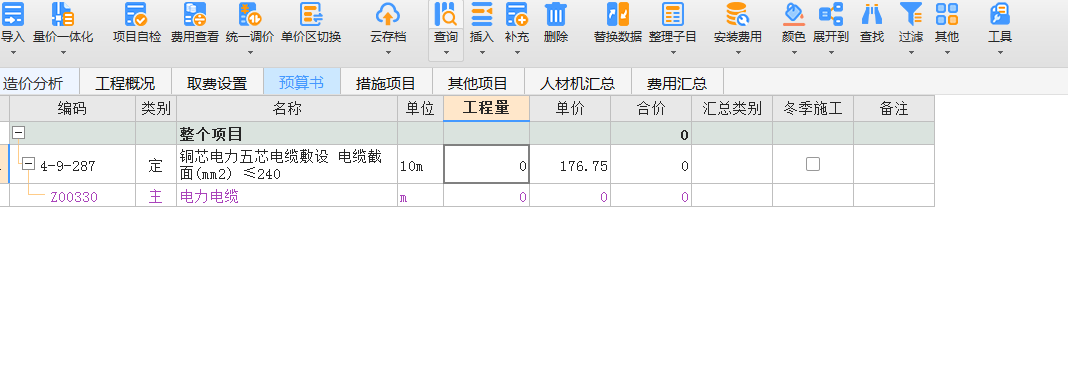Open dropdown arrow under 工具
1068x383 pixels.
pyautogui.click(x=1000, y=52)
